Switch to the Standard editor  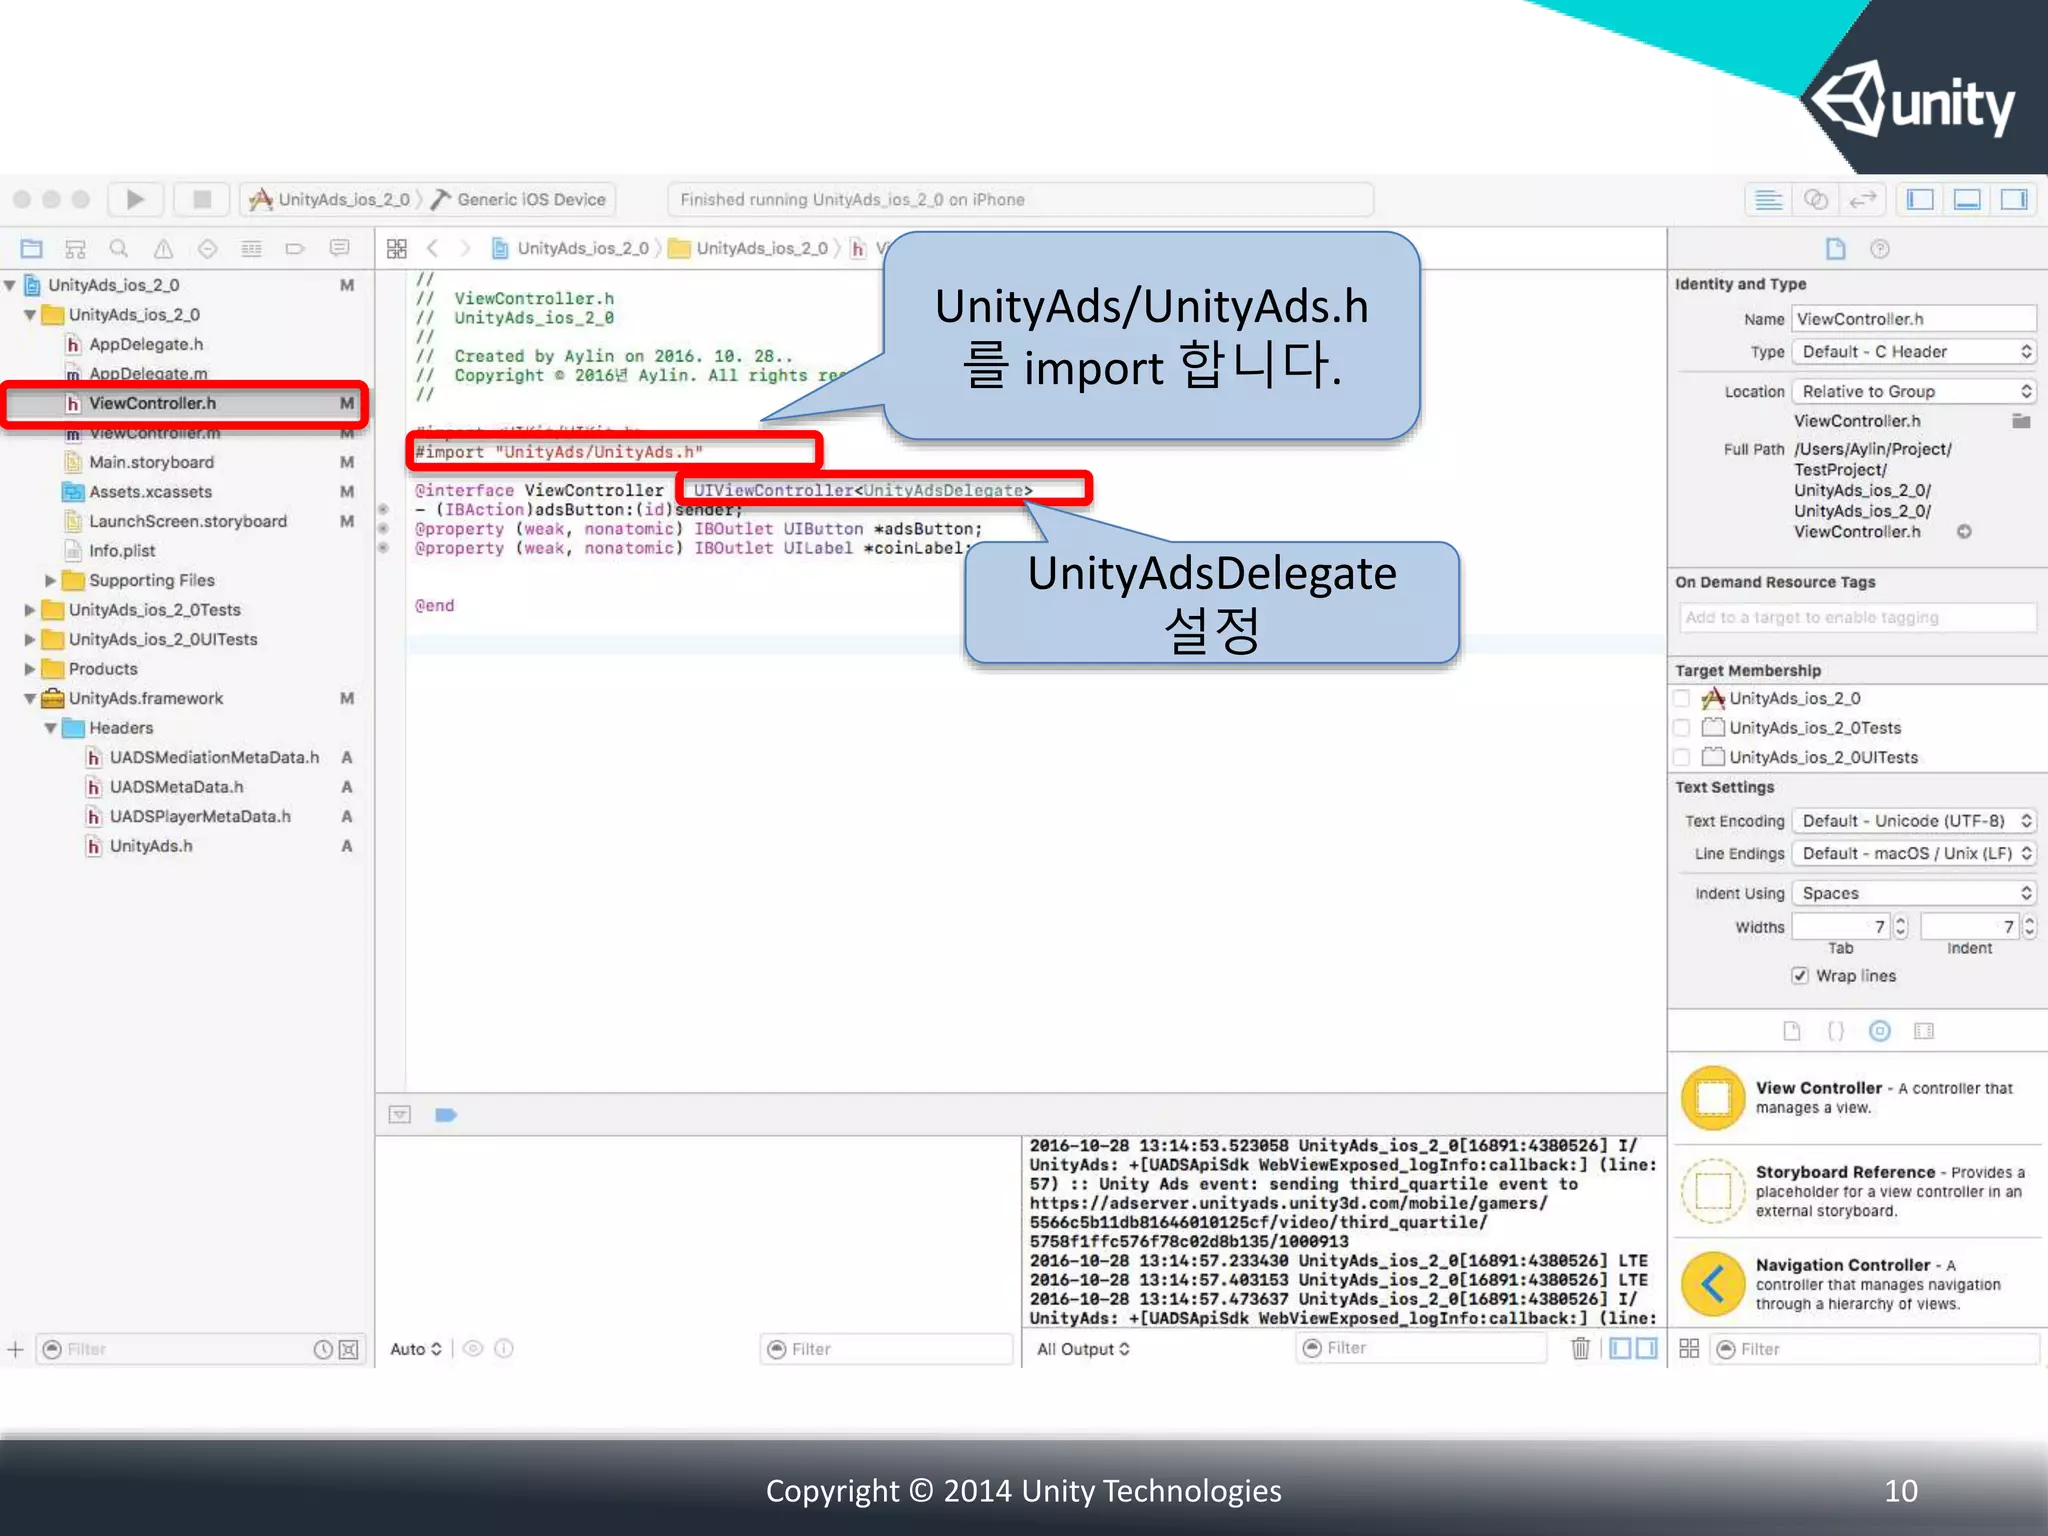[x=1768, y=200]
